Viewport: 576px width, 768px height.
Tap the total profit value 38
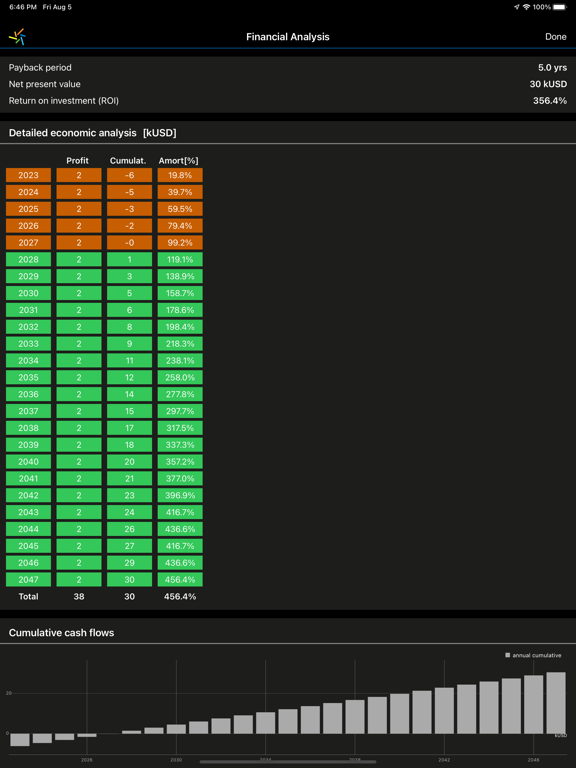click(79, 597)
